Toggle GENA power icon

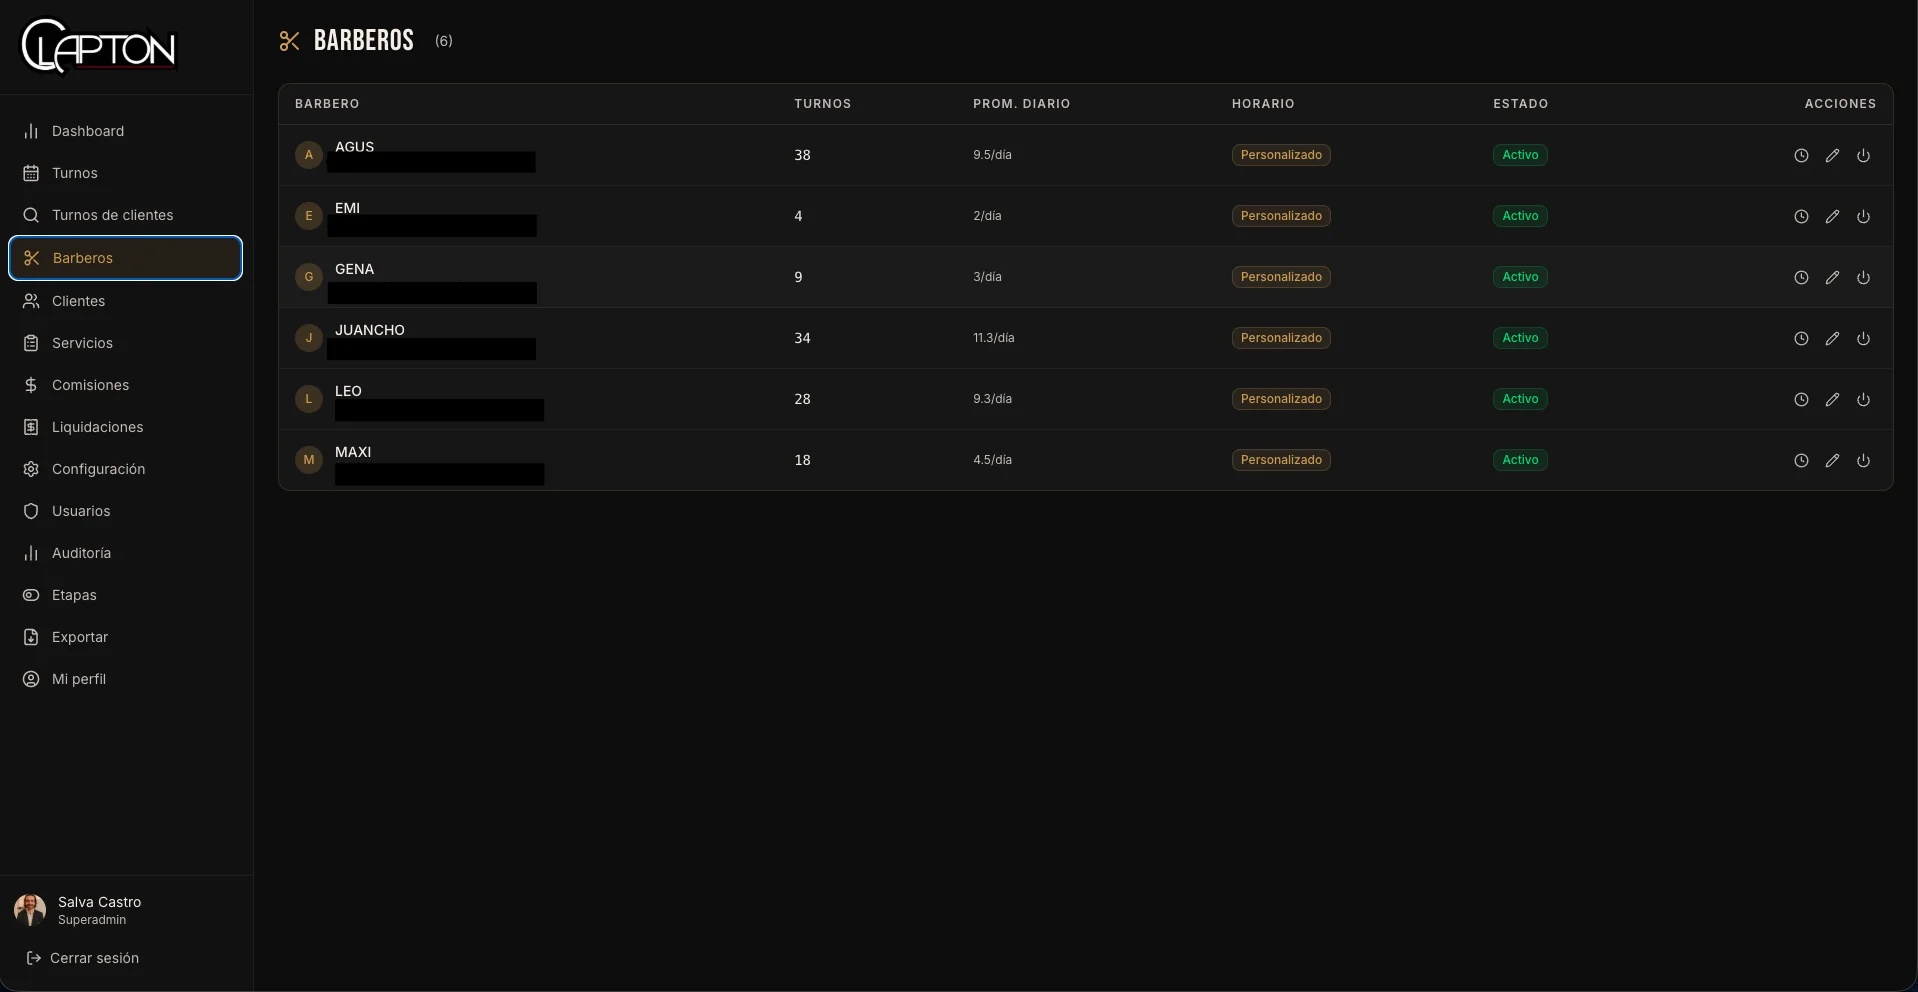coord(1863,278)
